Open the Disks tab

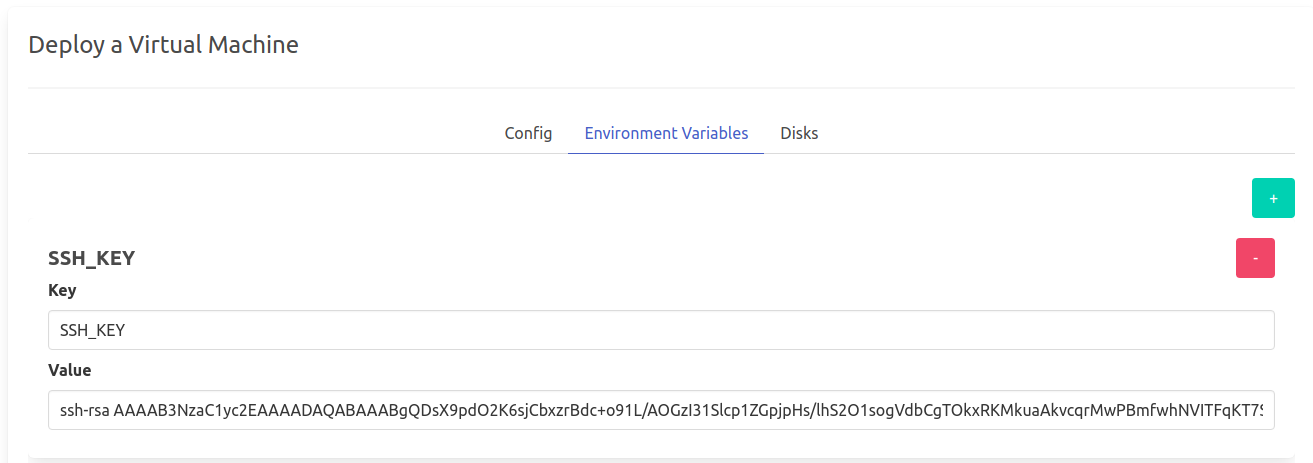tap(799, 133)
